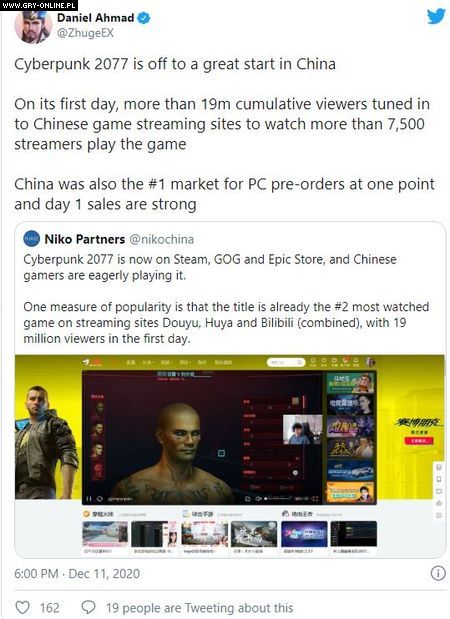Click the red button under yellow Cyberpunk banner
This screenshot has width=450, height=619.
419,441
